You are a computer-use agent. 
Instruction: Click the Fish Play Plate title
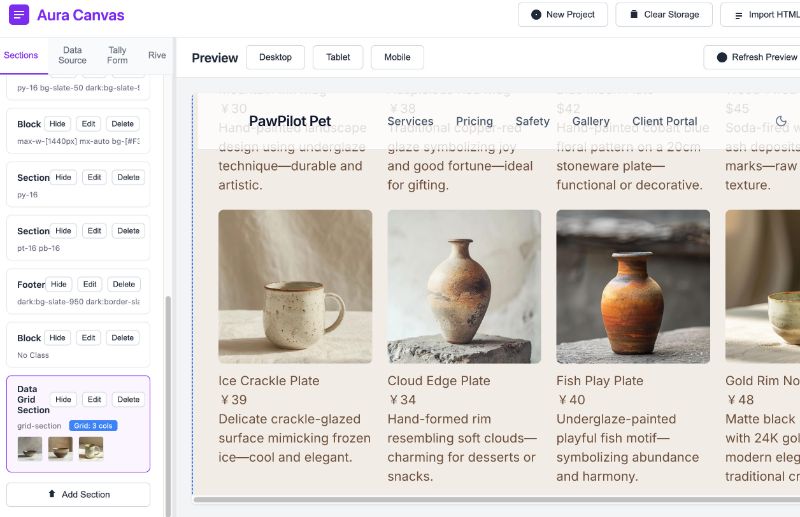(600, 381)
